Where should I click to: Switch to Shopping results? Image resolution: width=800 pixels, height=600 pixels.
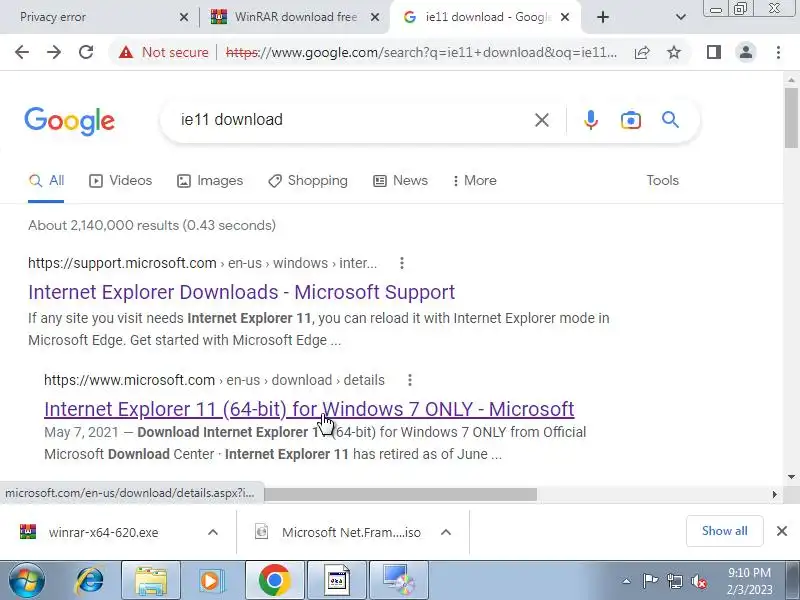[x=308, y=181]
